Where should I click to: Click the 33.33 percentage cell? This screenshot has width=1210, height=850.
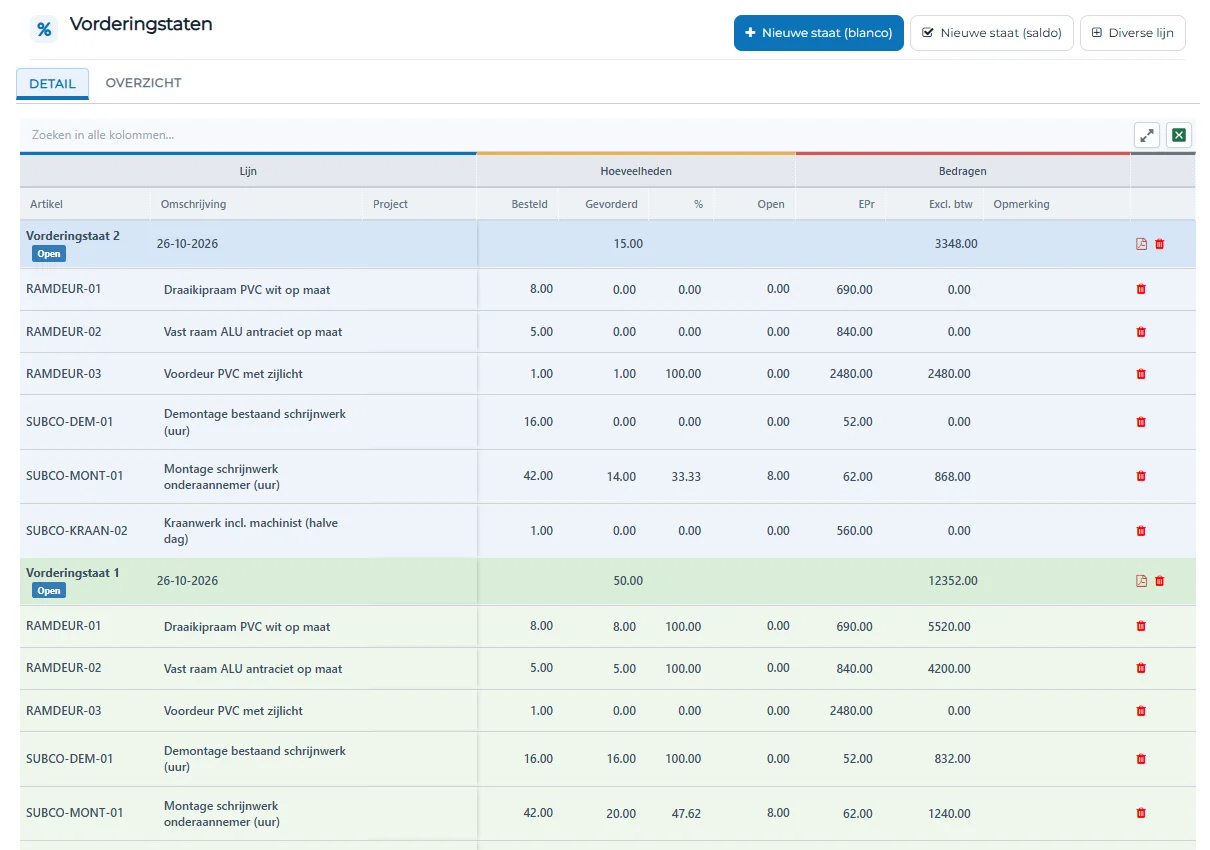click(686, 477)
